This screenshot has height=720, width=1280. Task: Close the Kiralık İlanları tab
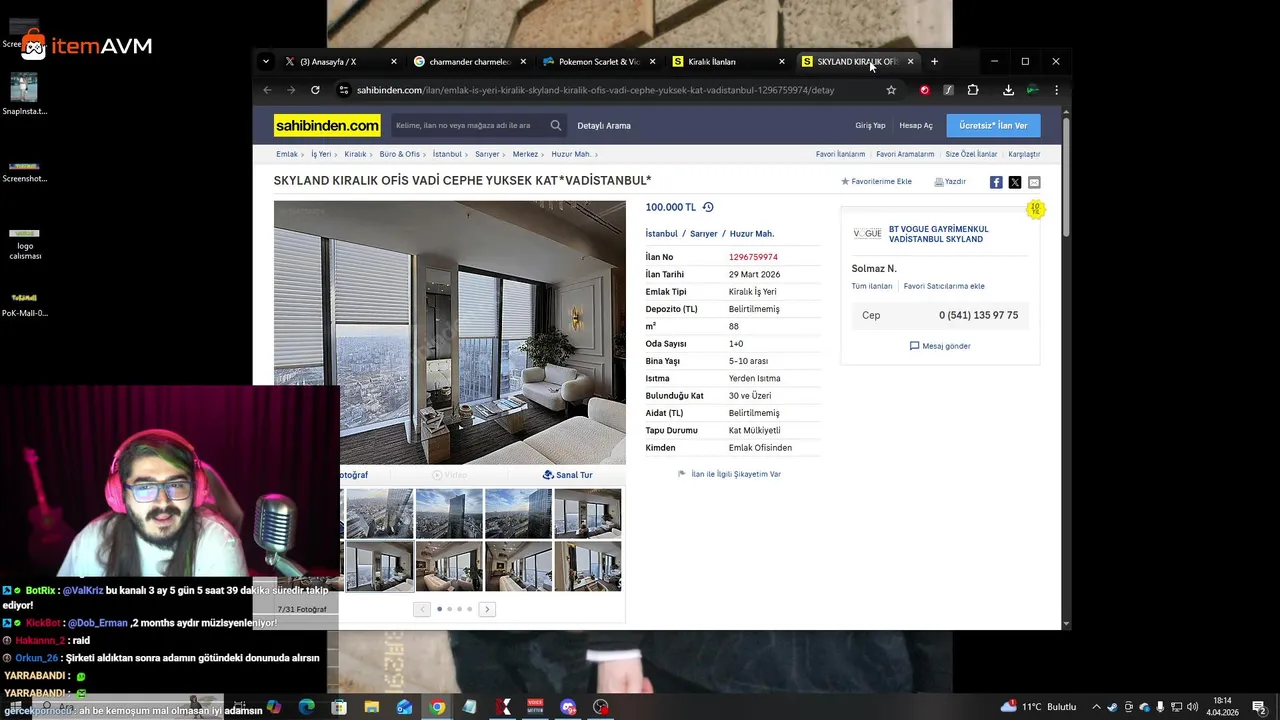781,61
